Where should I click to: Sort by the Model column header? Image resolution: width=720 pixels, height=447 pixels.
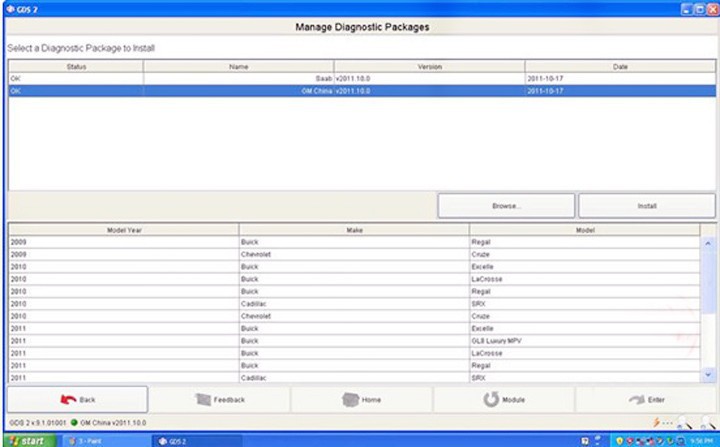(585, 230)
